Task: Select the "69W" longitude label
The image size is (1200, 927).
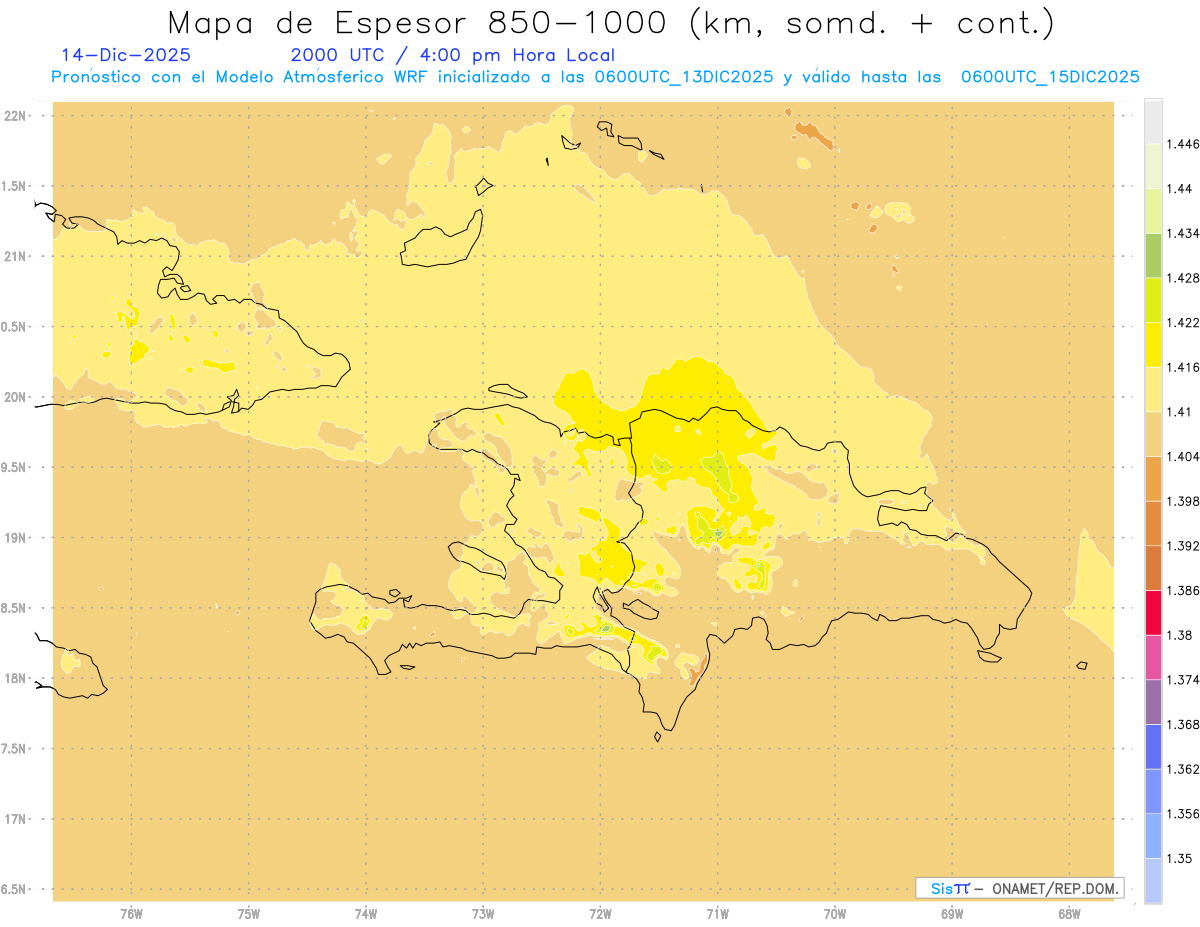Action: click(x=952, y=914)
